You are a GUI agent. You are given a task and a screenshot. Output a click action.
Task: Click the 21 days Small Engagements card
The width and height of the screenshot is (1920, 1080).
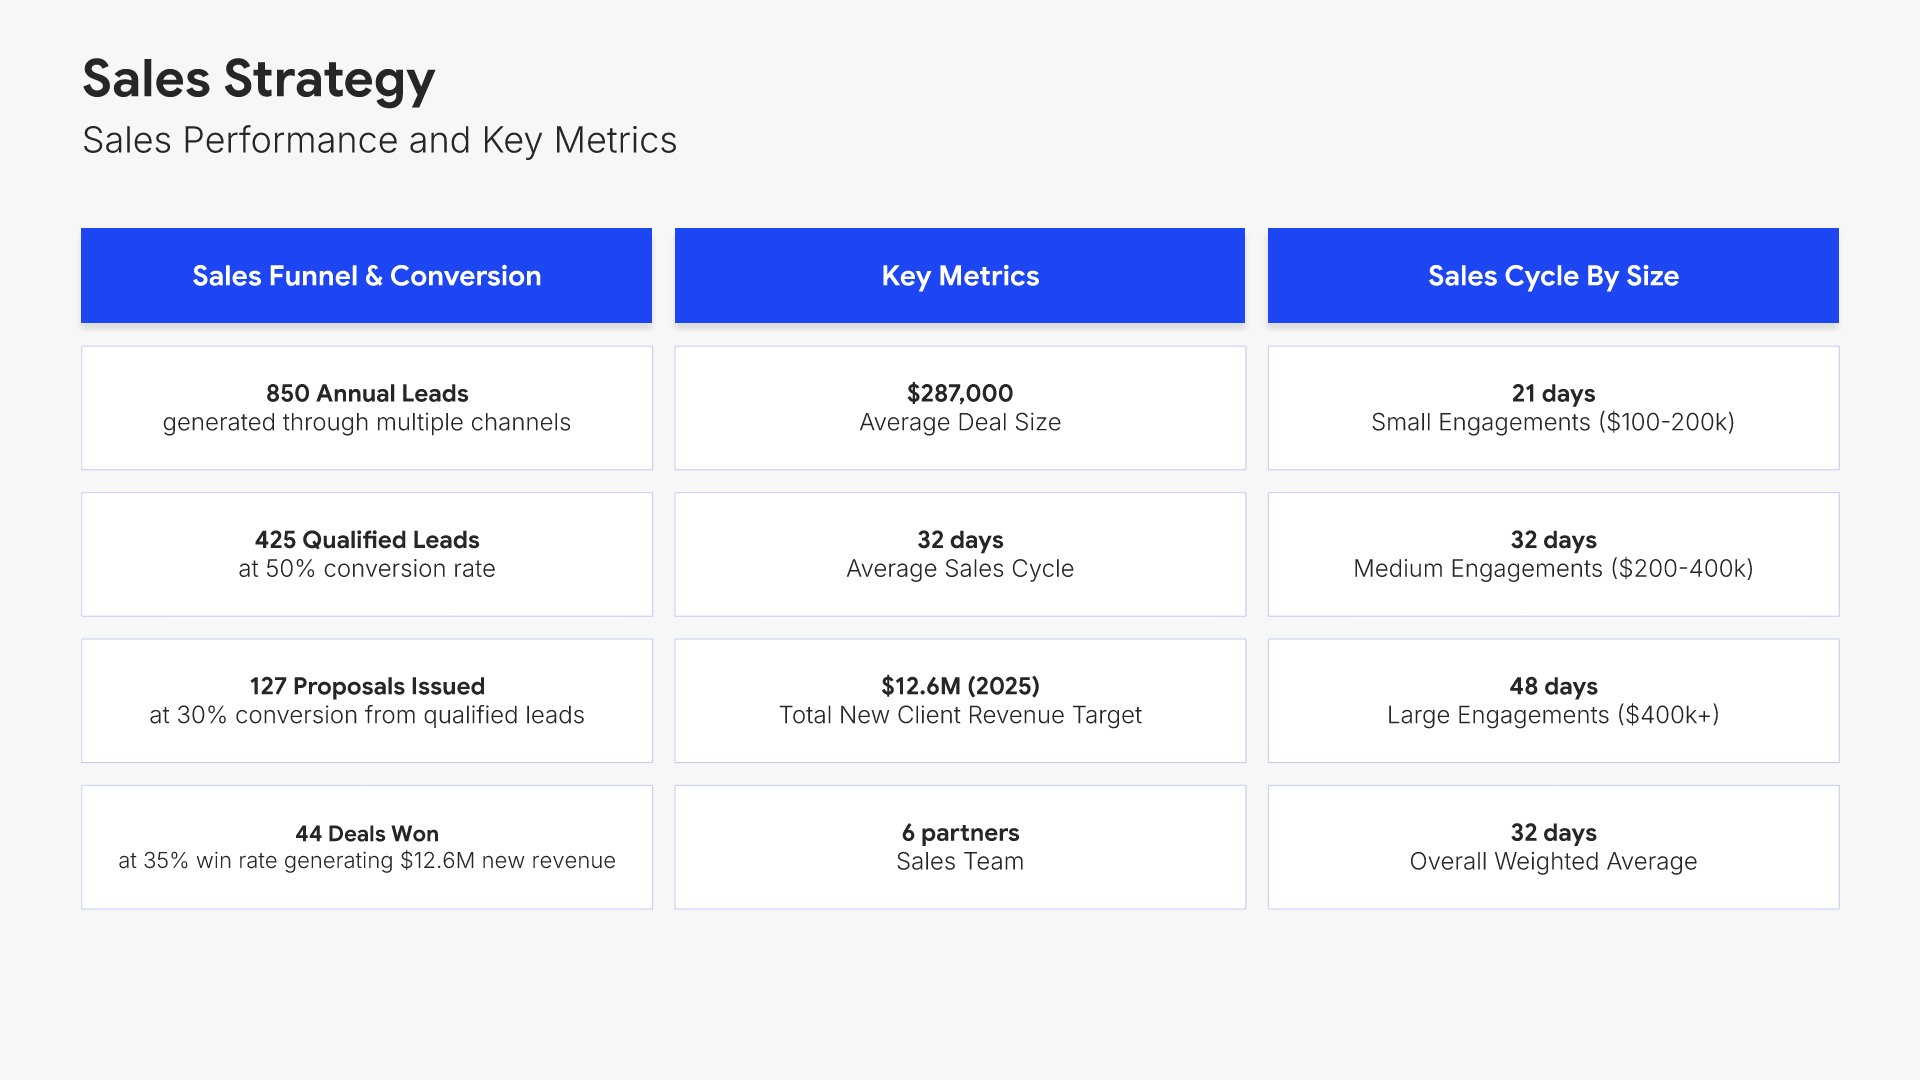[1553, 408]
